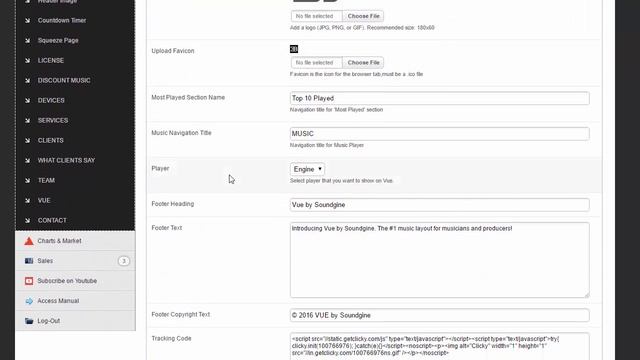Click the Footer Copyright Text field
Image resolution: width=640 pixels, height=360 pixels.
(x=440, y=315)
